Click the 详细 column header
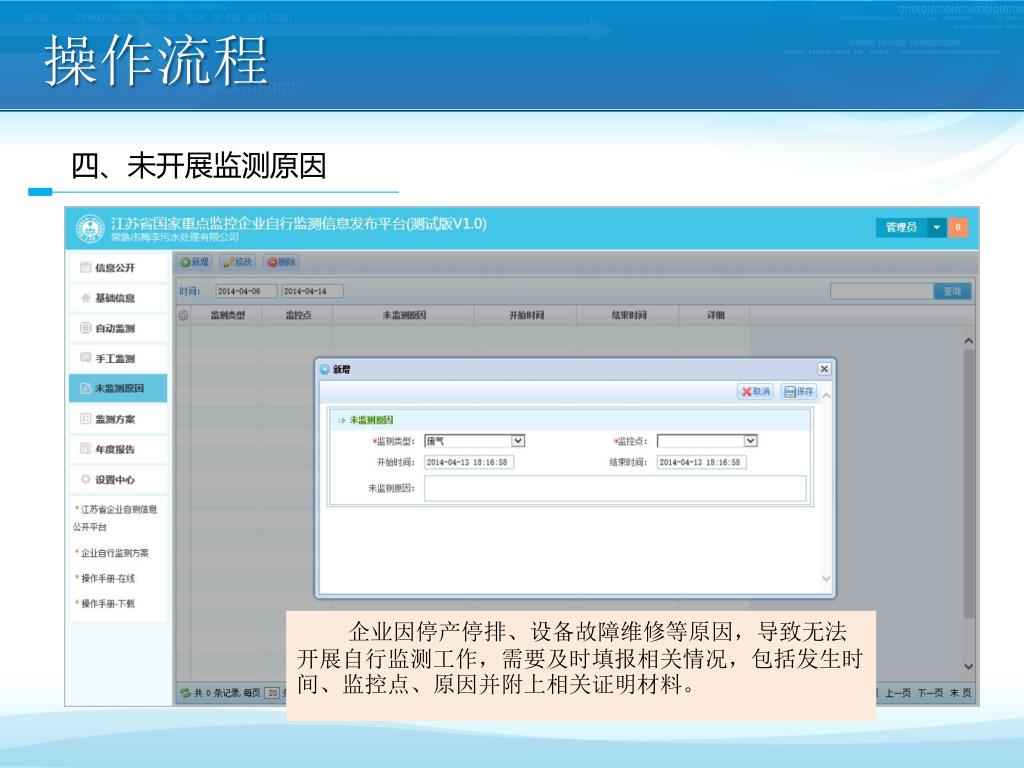1024x768 pixels. coord(715,315)
